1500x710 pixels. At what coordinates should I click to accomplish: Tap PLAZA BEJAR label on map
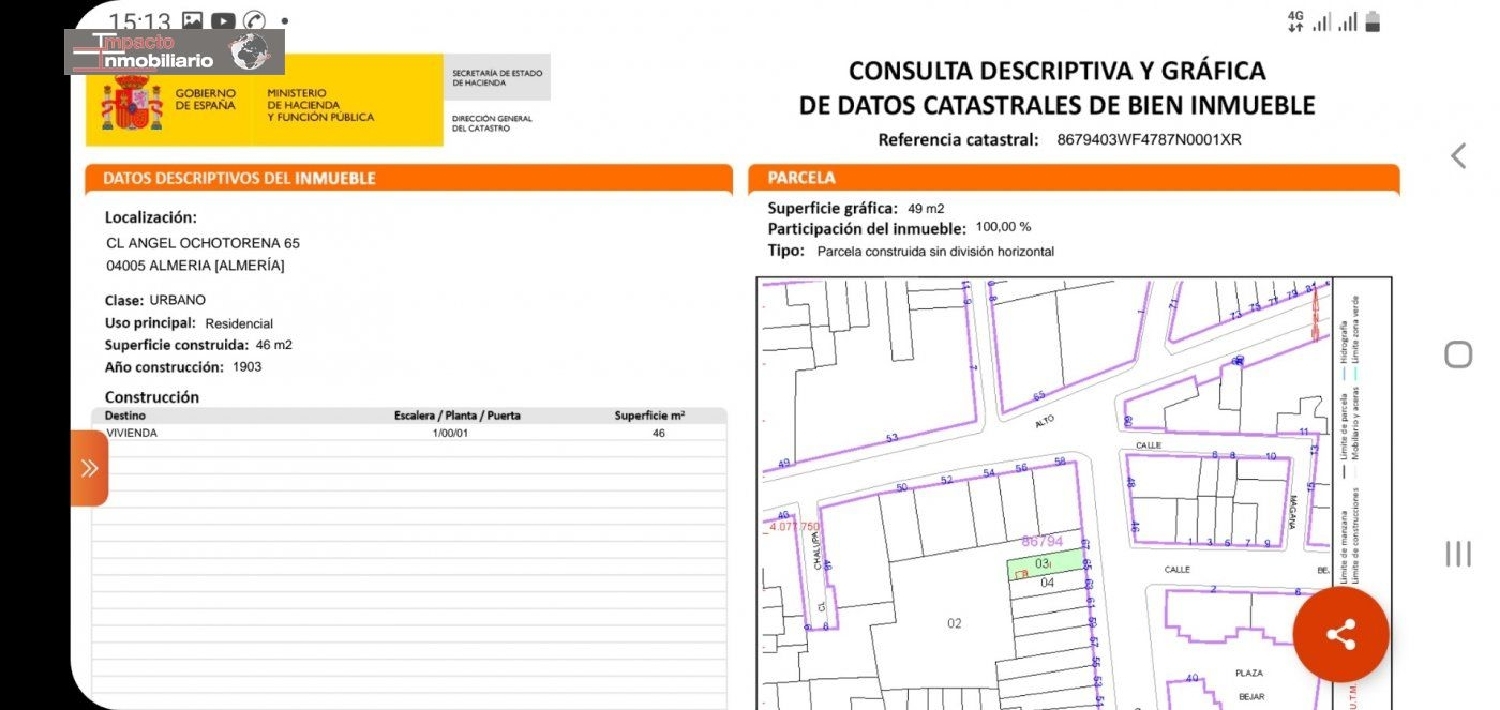coord(1251,684)
